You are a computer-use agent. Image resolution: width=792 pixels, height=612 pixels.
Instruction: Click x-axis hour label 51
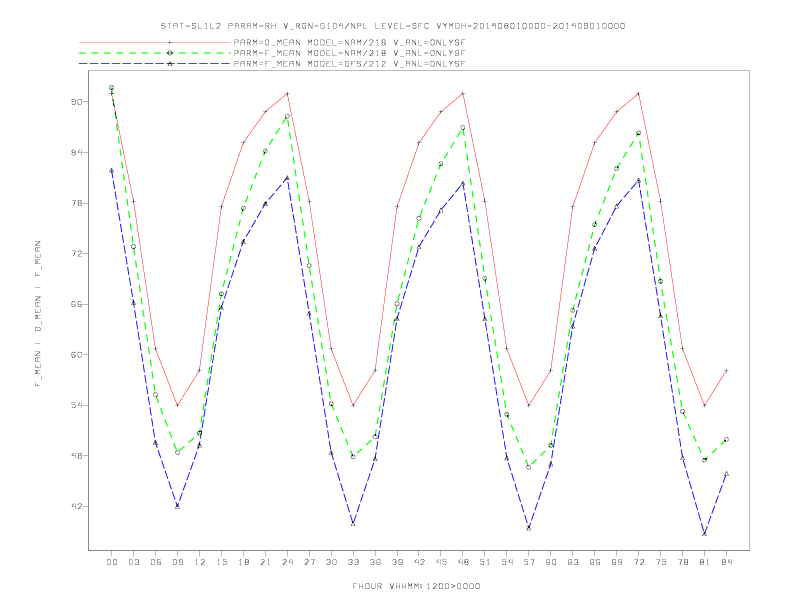click(x=485, y=562)
